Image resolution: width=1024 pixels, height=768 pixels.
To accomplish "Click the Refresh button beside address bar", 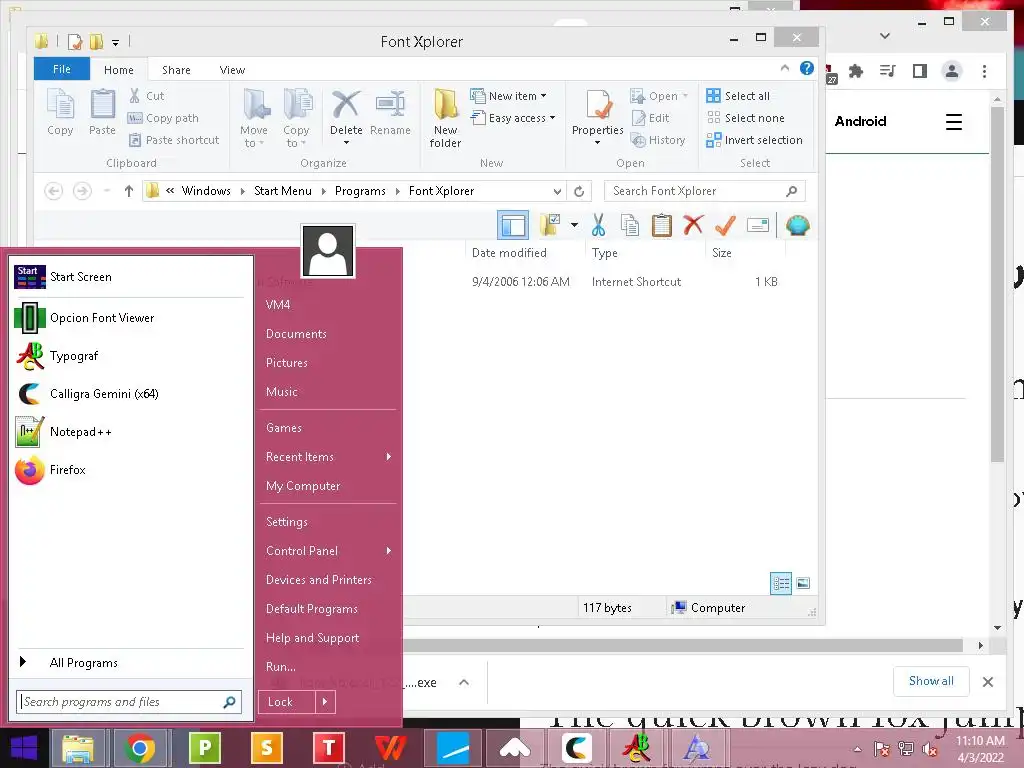I will tap(579, 191).
